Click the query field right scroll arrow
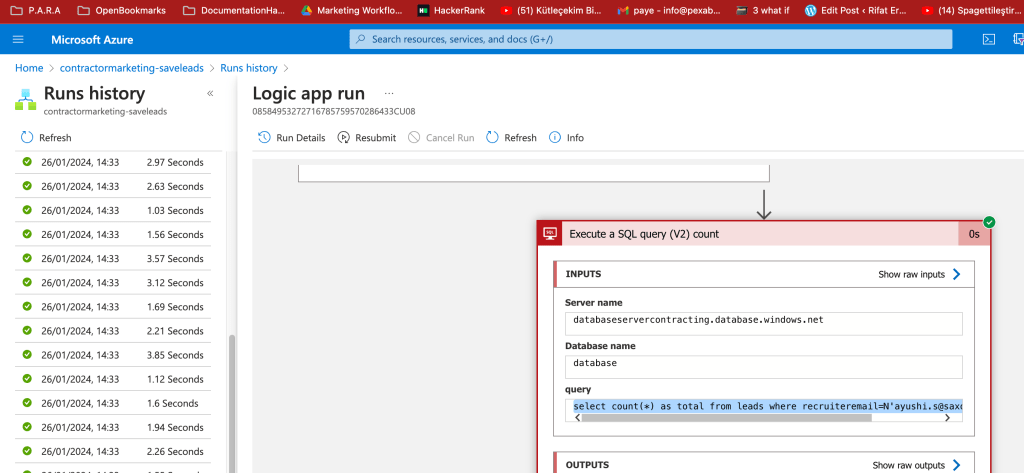This screenshot has width=1024, height=473. tap(947, 417)
